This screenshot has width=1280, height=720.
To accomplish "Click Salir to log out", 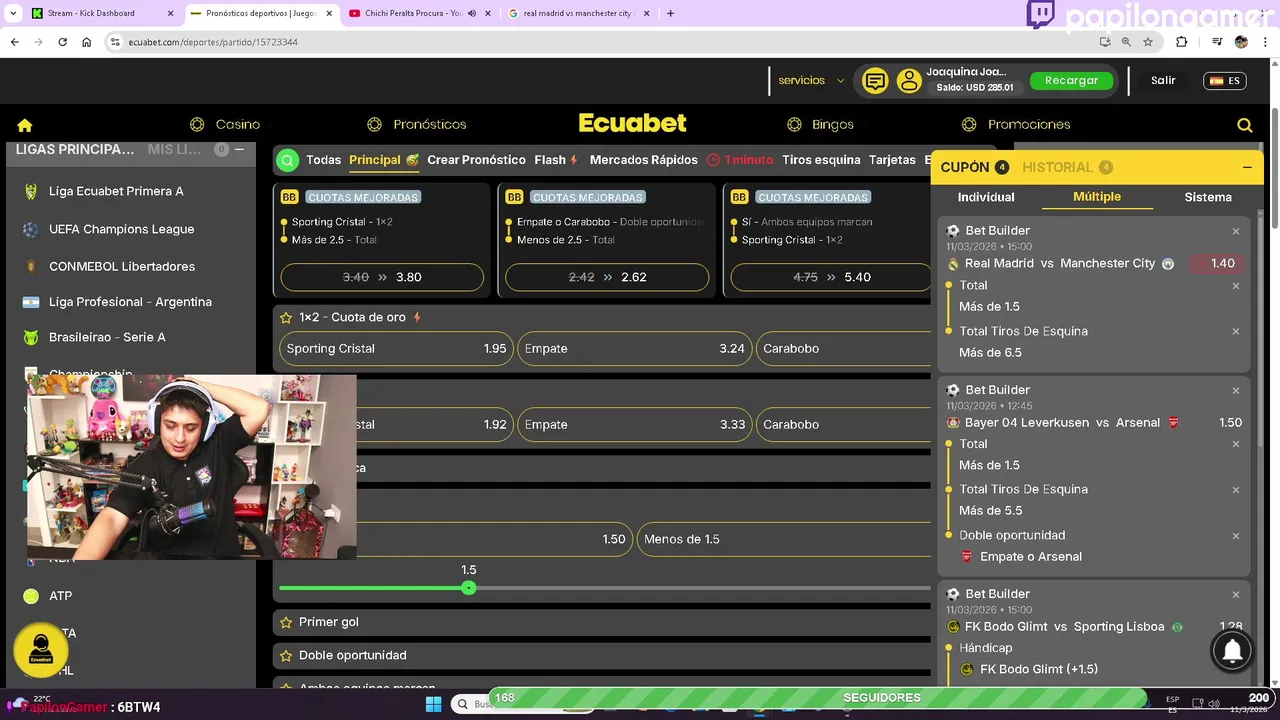I will (1163, 81).
